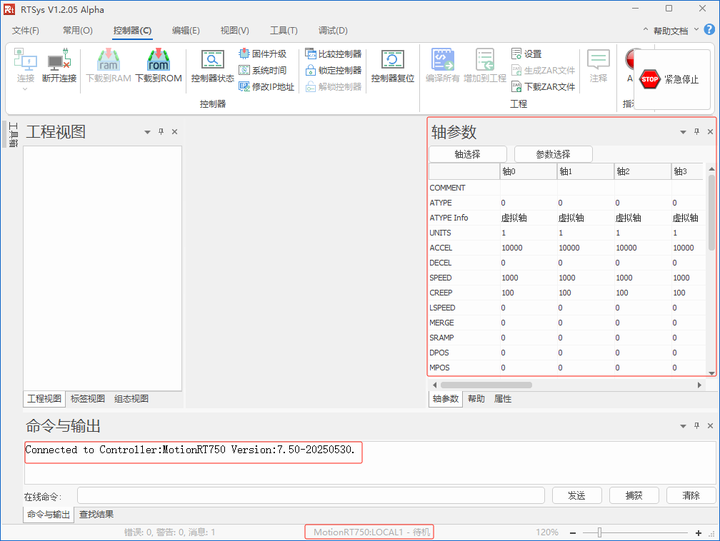The width and height of the screenshot is (720, 541).
Task: Pin the 命令与输出 panel
Action: tap(697, 426)
